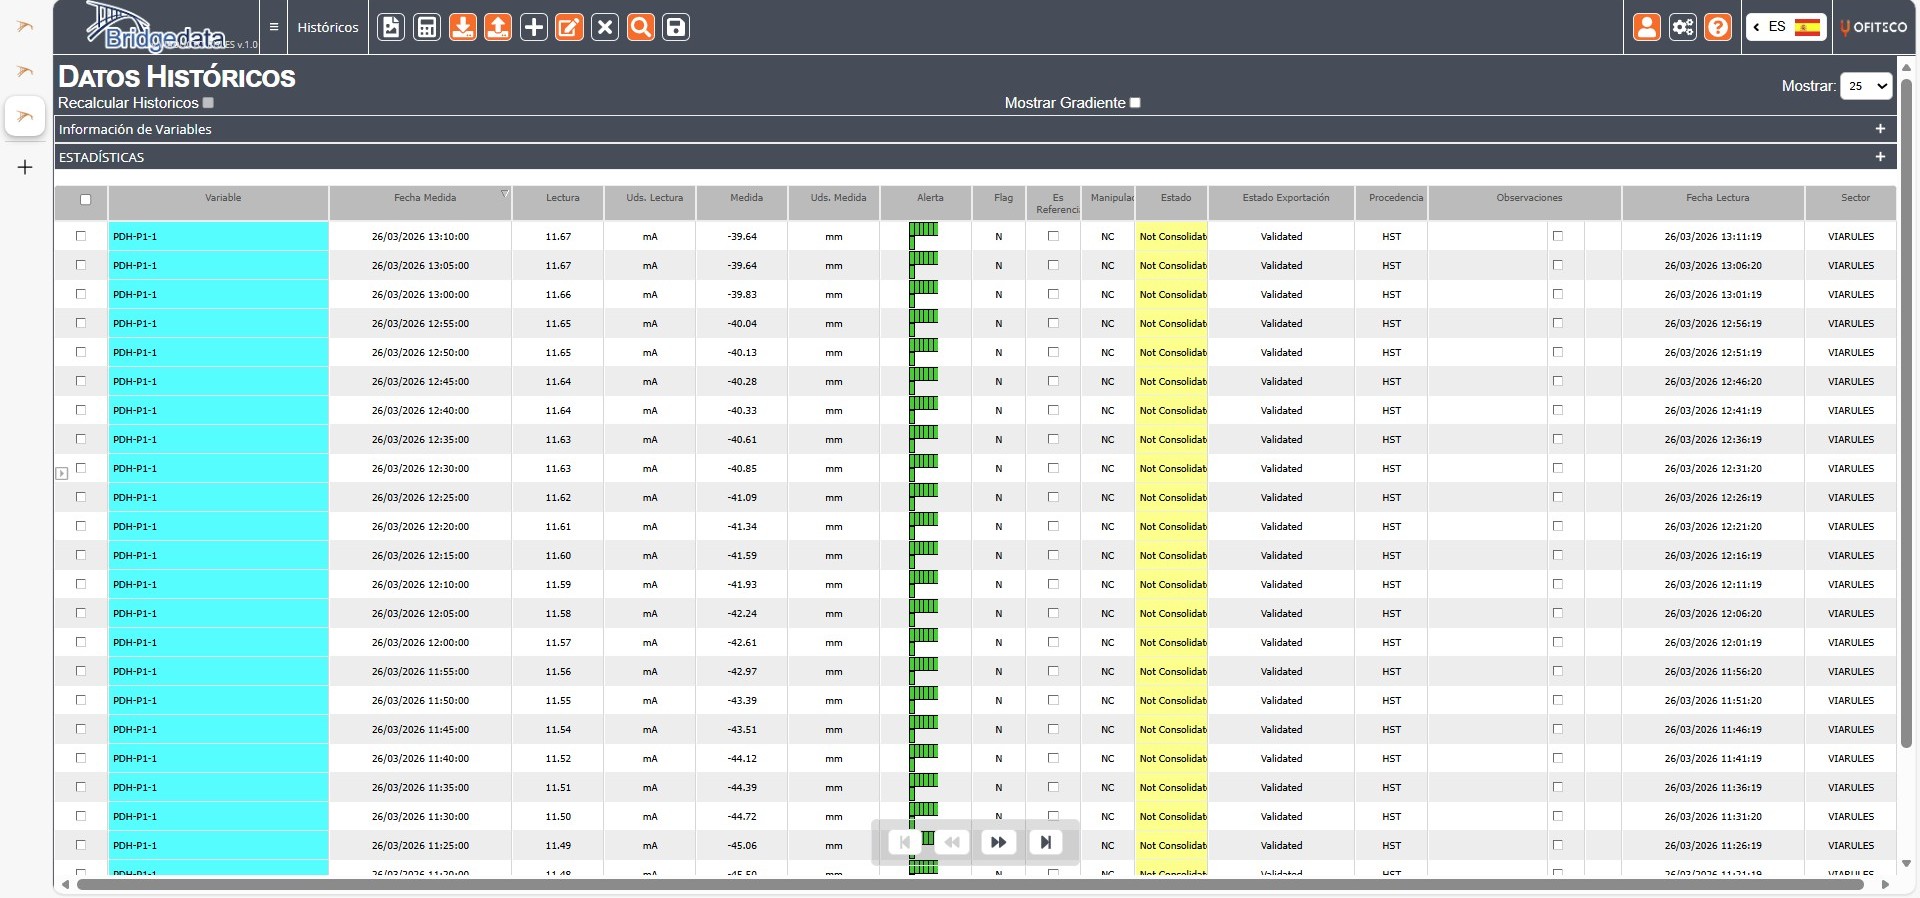This screenshot has height=898, width=1920.
Task: Go to next page with fast-forward button
Action: 998,842
